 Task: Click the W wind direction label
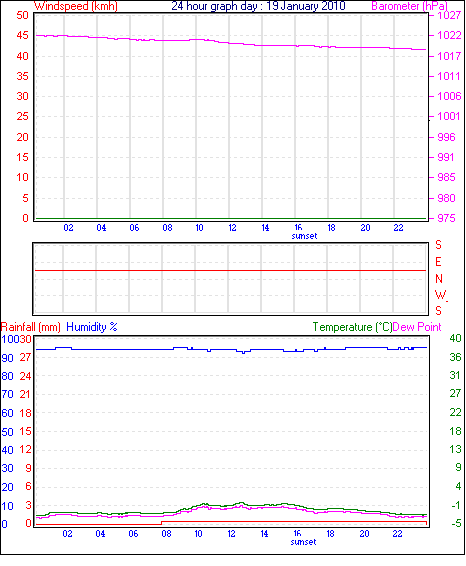pos(440,295)
